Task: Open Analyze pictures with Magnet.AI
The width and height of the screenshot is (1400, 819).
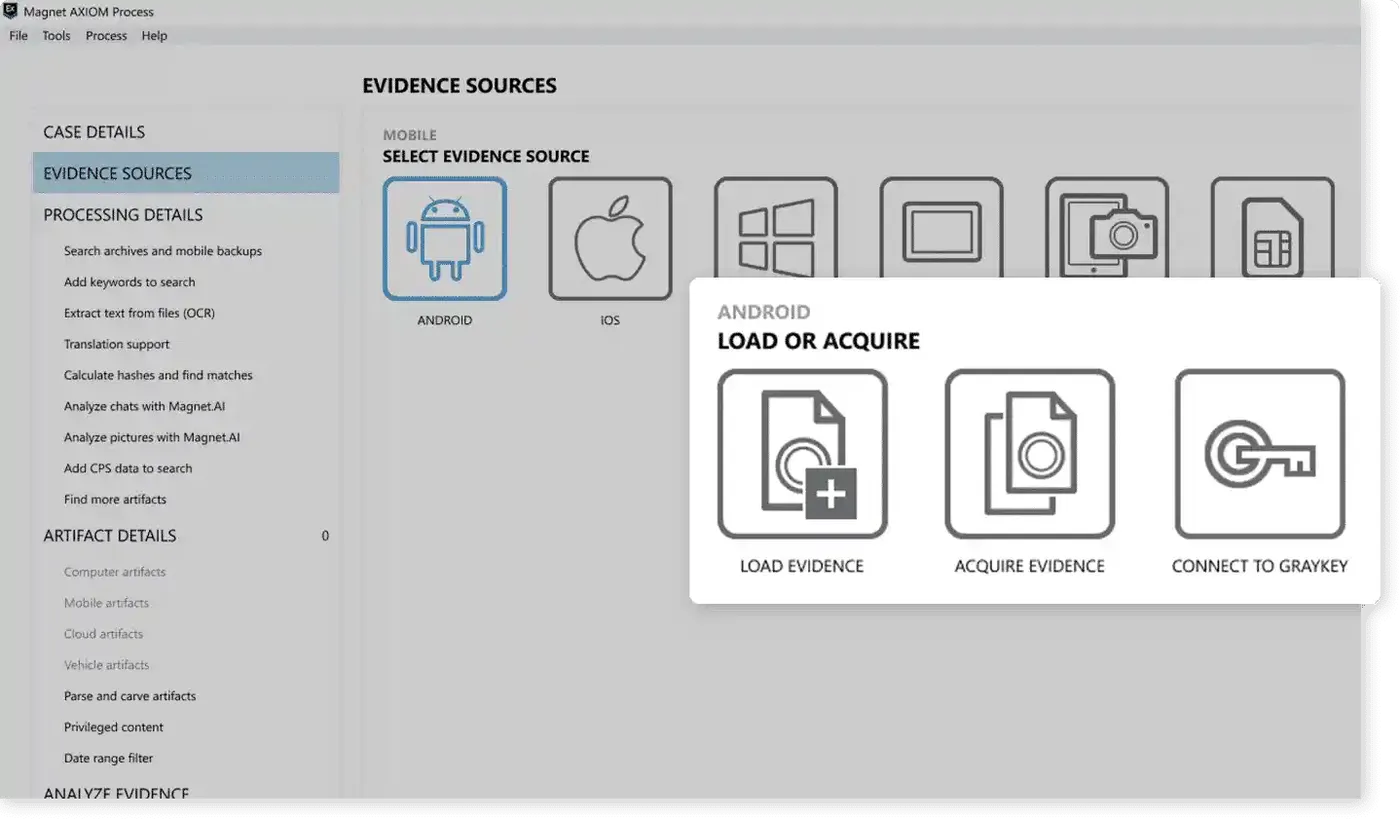Action: (152, 437)
